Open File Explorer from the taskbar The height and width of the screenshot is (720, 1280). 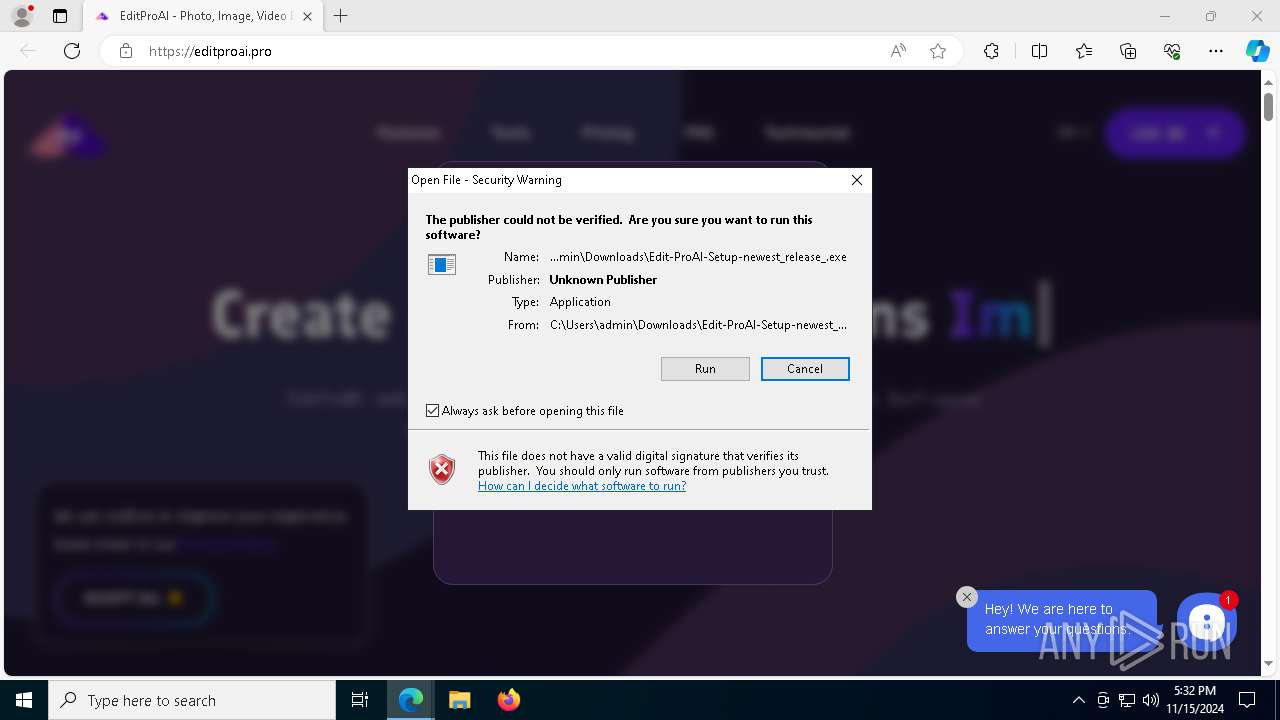tap(459, 700)
